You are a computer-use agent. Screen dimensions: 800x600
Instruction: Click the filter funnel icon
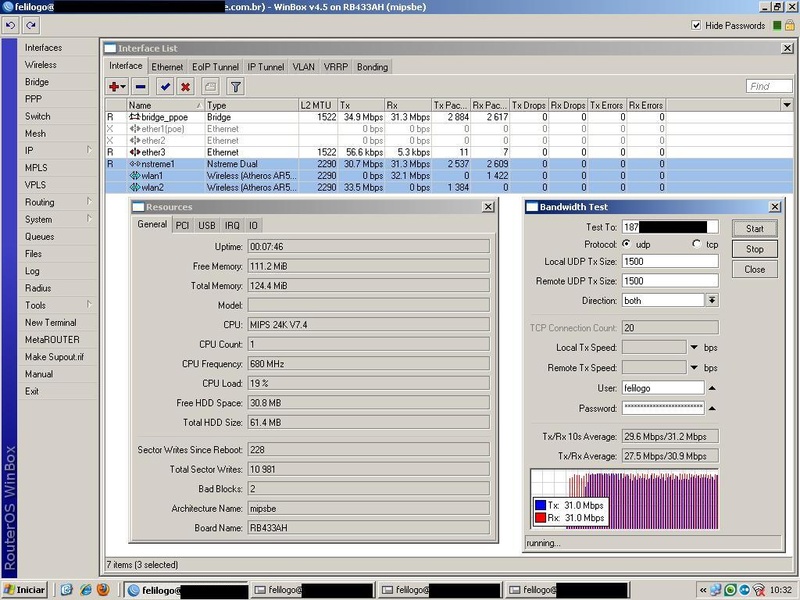[235, 87]
